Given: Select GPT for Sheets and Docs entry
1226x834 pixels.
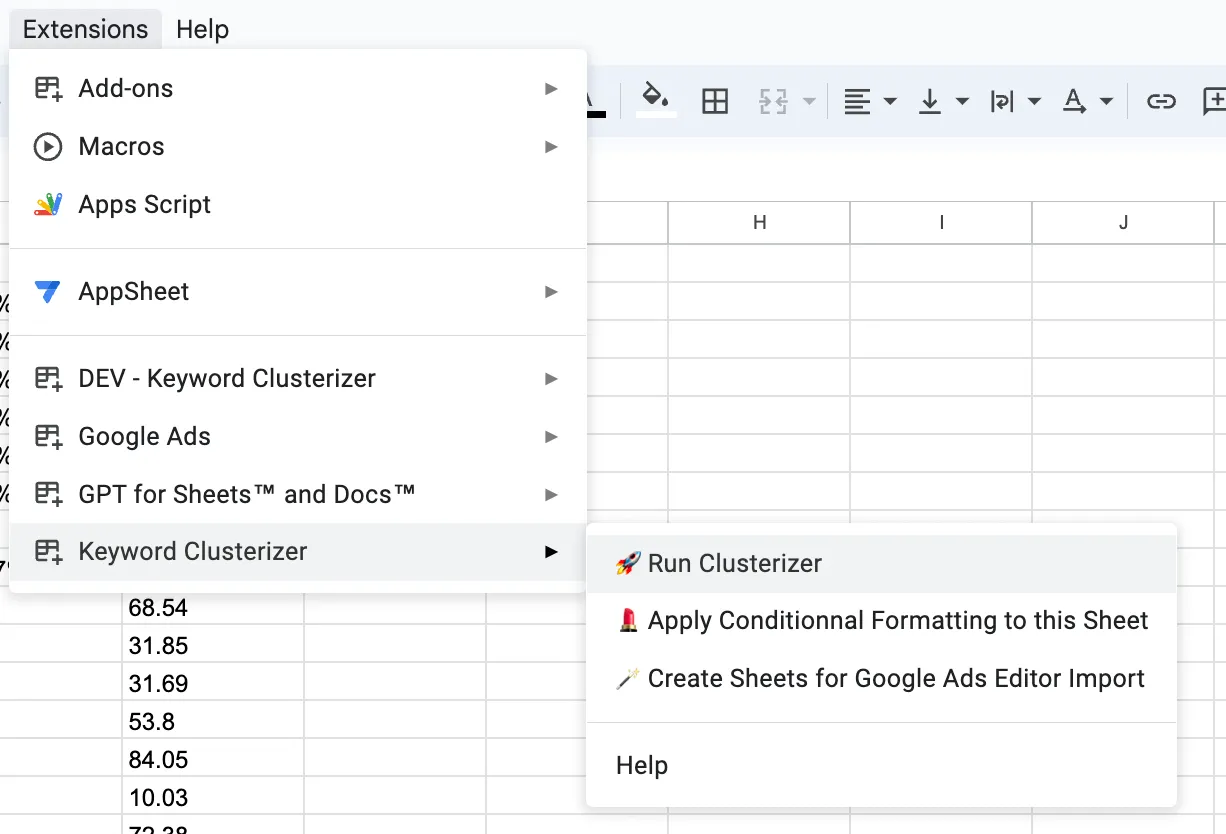Looking at the screenshot, I should click(298, 495).
